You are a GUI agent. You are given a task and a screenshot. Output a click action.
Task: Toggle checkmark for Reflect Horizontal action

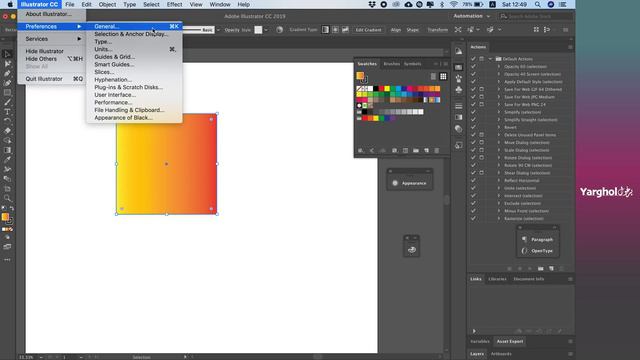(x=473, y=180)
